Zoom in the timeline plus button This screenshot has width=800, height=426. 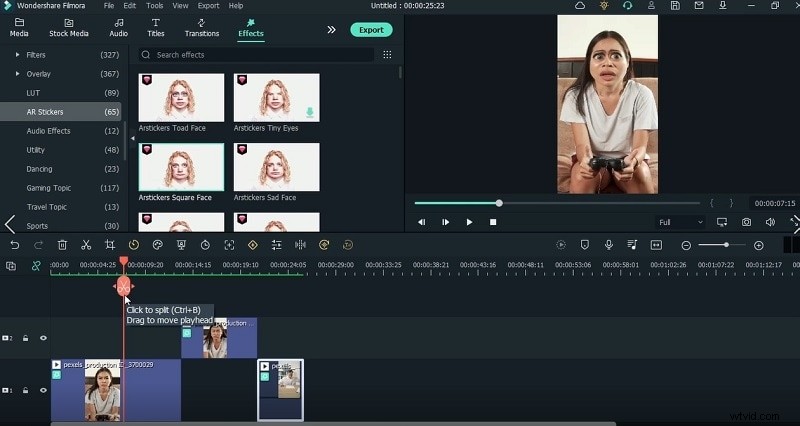click(x=759, y=246)
